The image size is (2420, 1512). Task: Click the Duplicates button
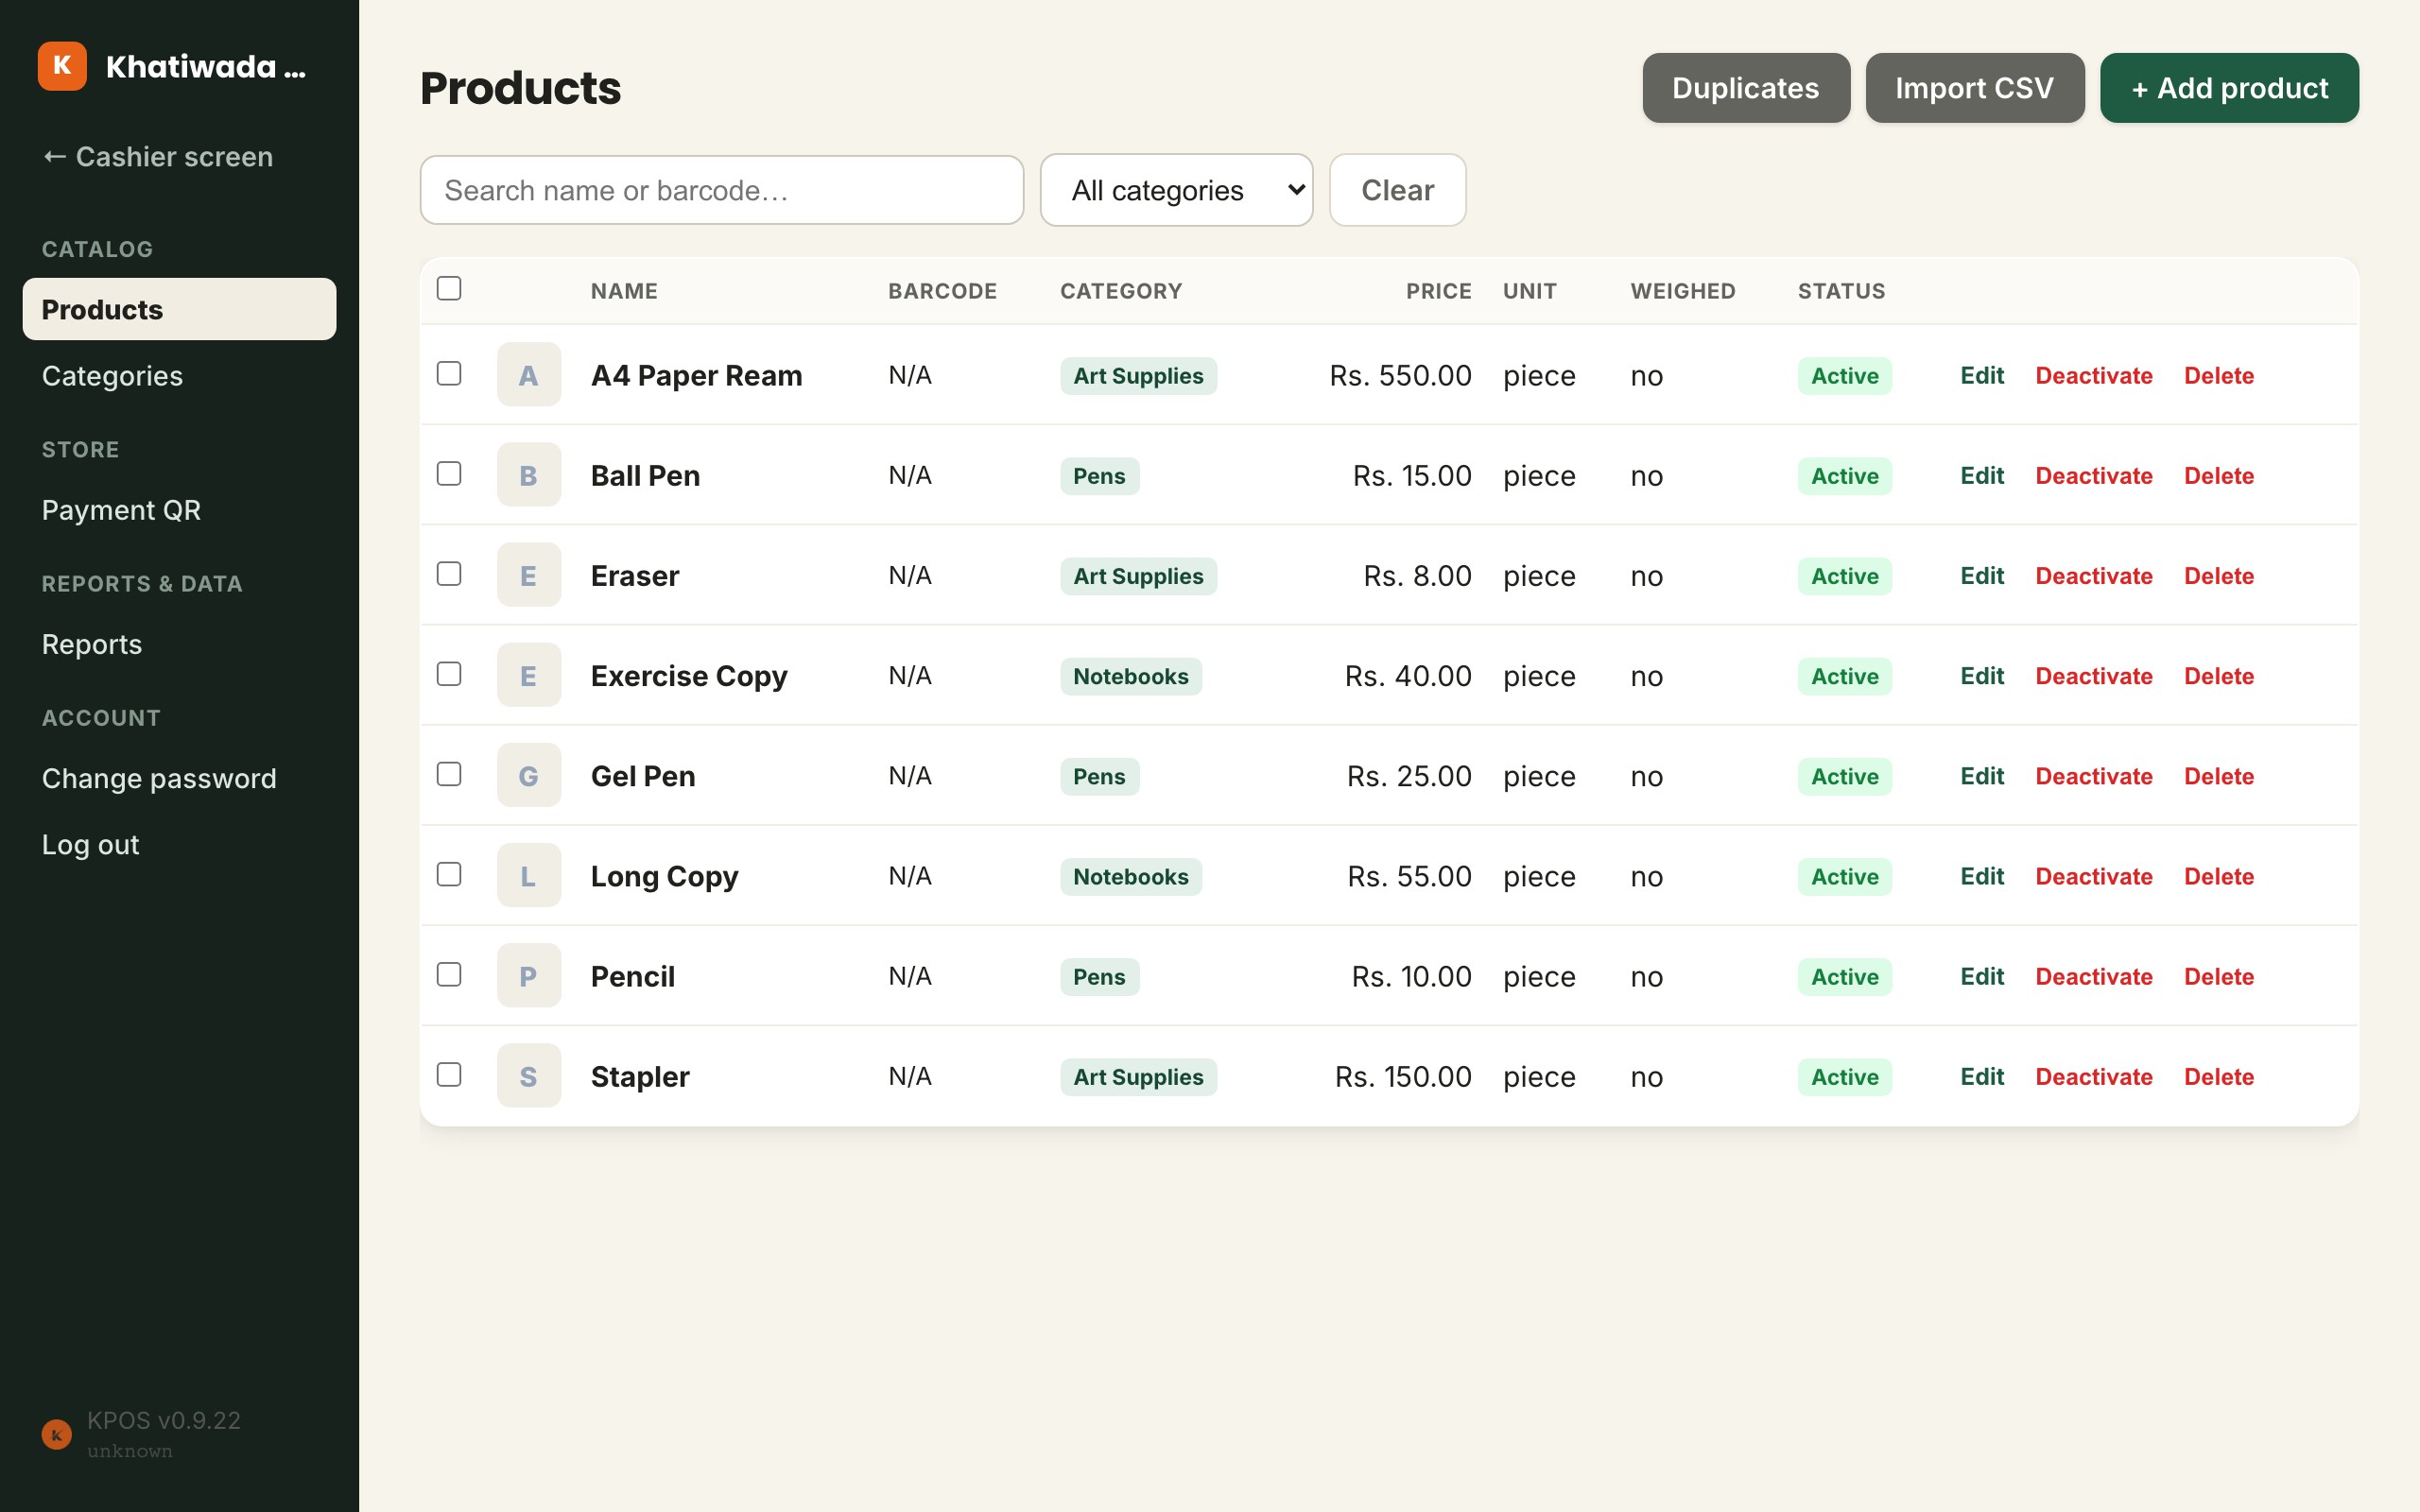point(1746,88)
